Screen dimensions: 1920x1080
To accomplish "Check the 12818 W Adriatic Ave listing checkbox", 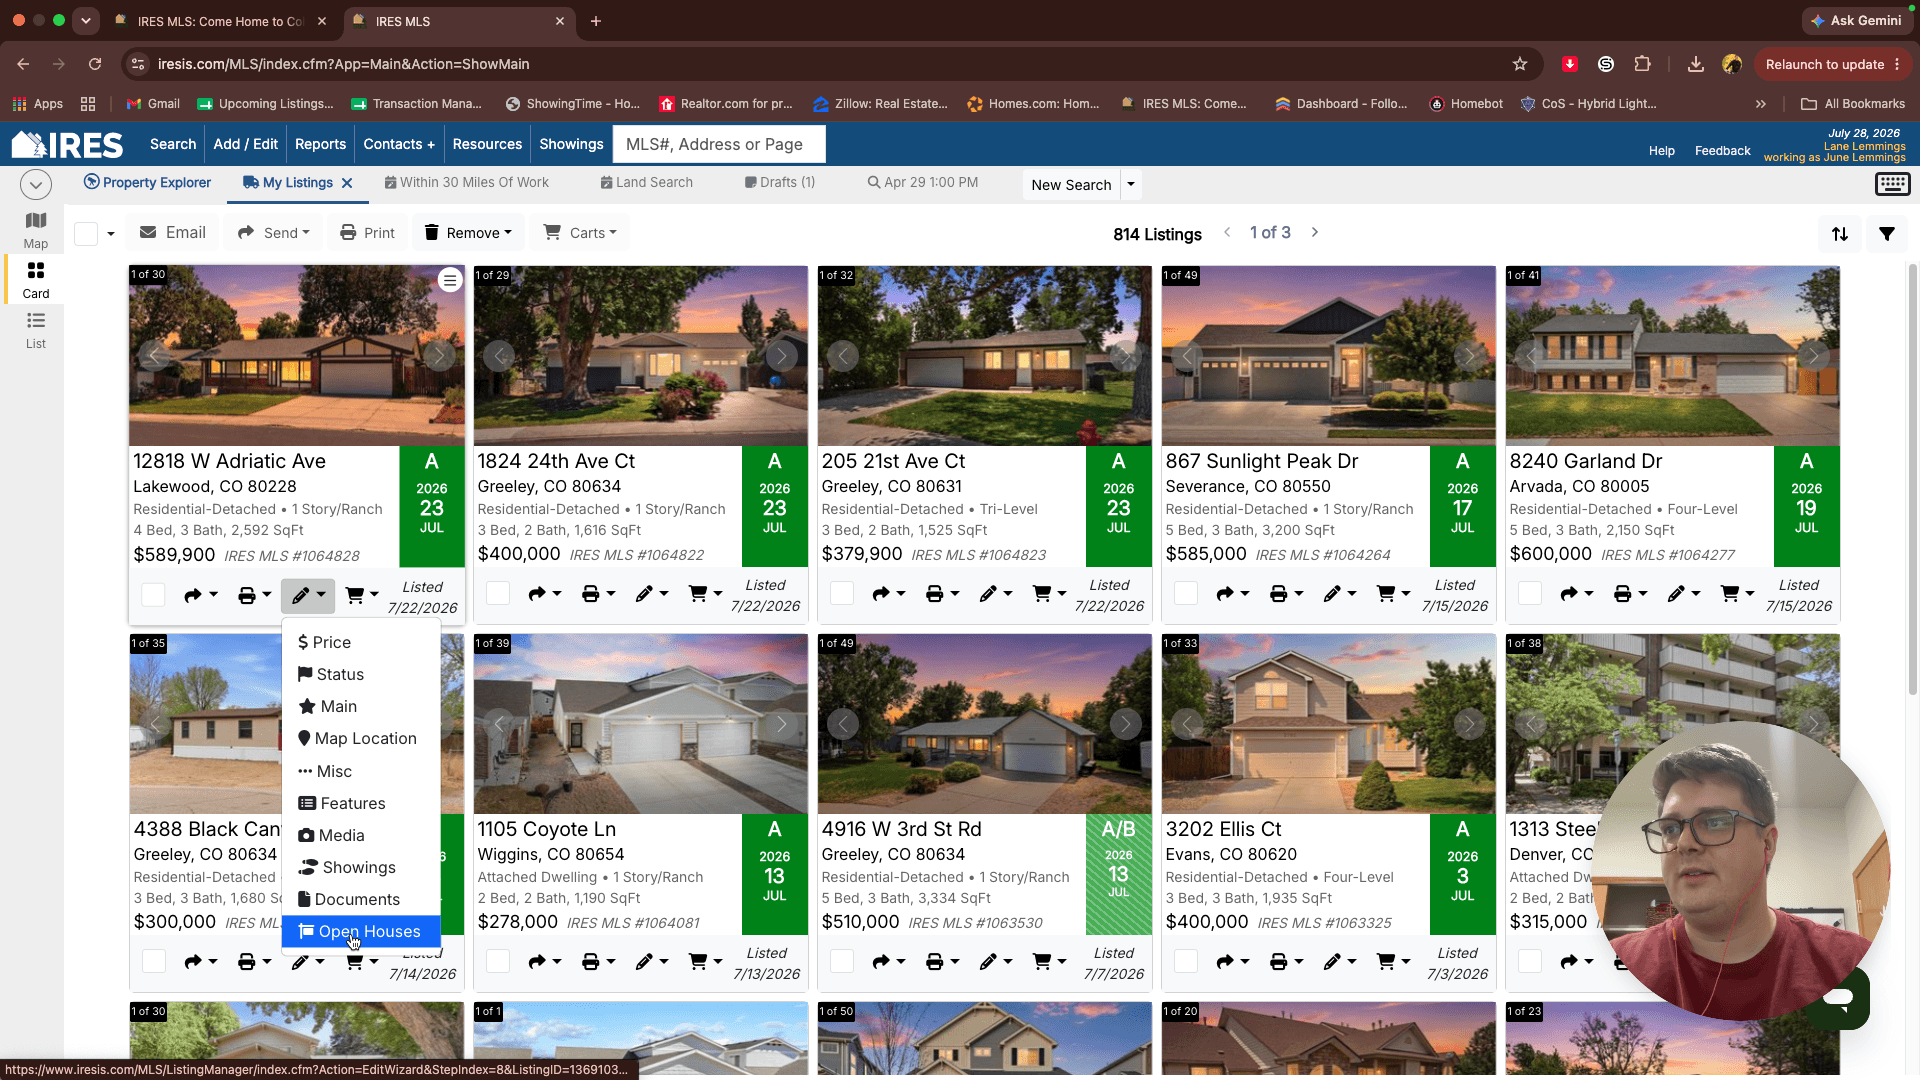I will coord(153,595).
